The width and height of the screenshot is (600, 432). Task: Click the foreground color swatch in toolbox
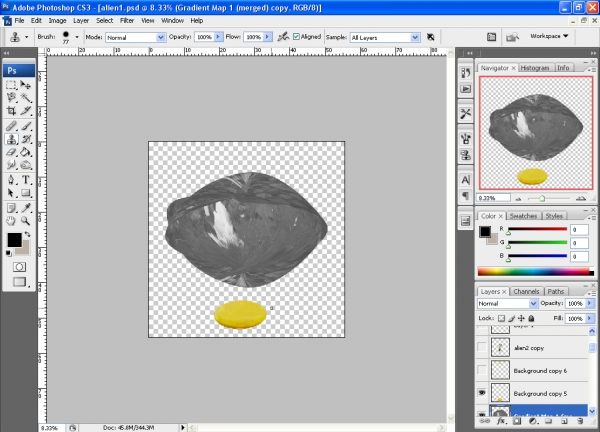pos(14,240)
